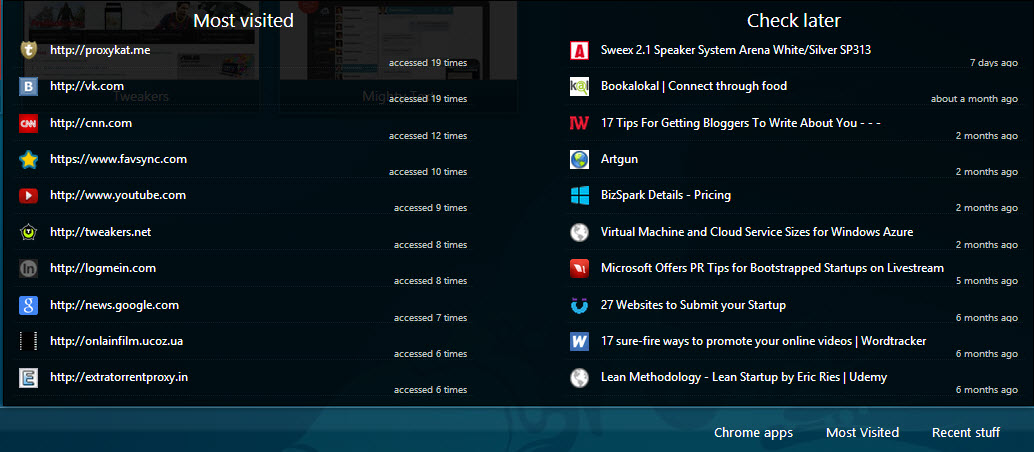This screenshot has width=1034, height=452.
Task: Open the extratorrentproxy.in link
Action: coord(119,377)
